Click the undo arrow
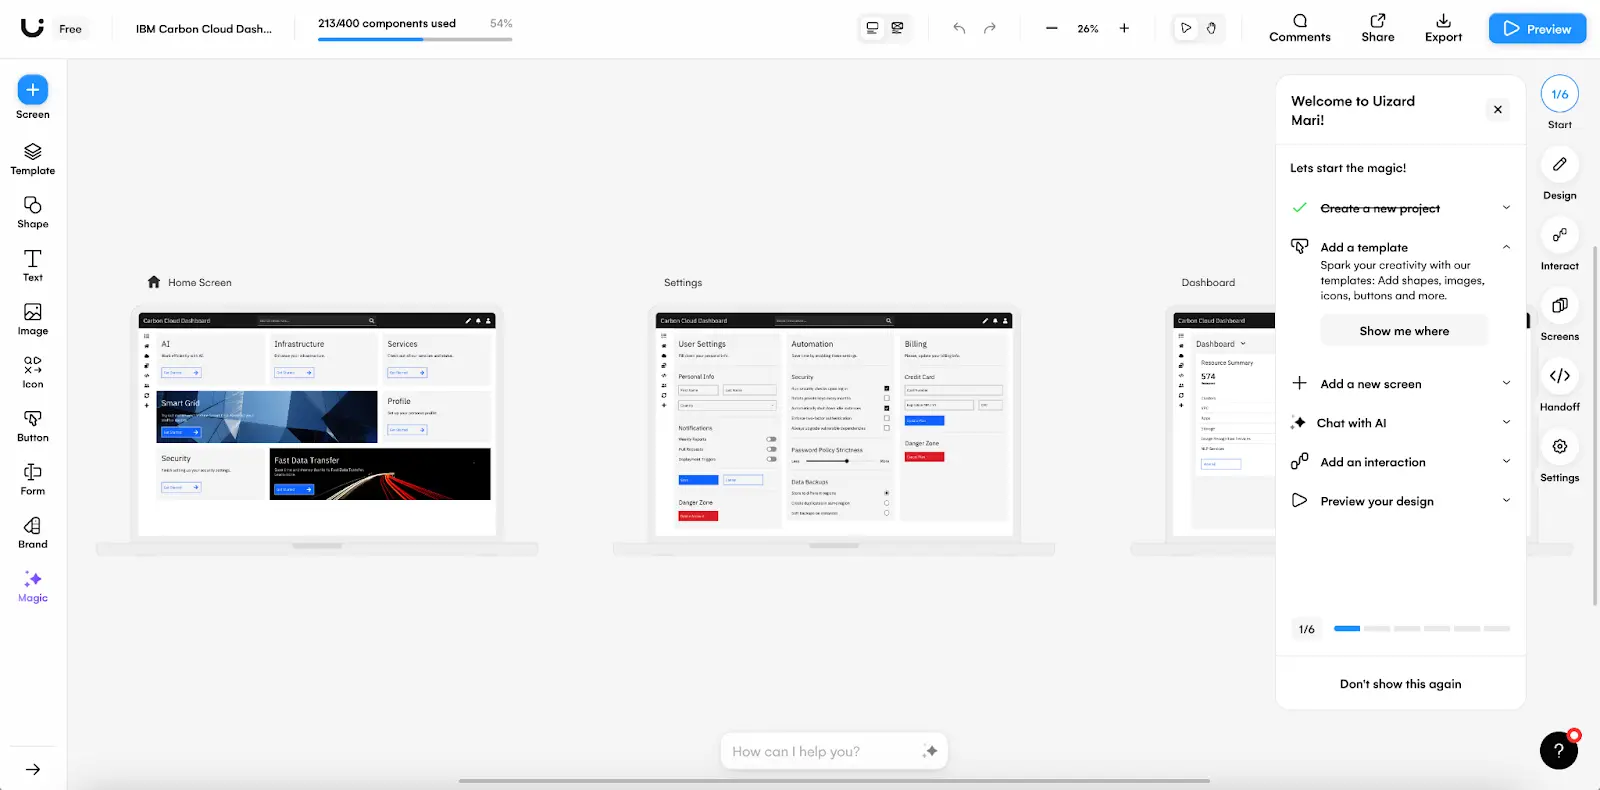Viewport: 1600px width, 790px height. tap(959, 28)
